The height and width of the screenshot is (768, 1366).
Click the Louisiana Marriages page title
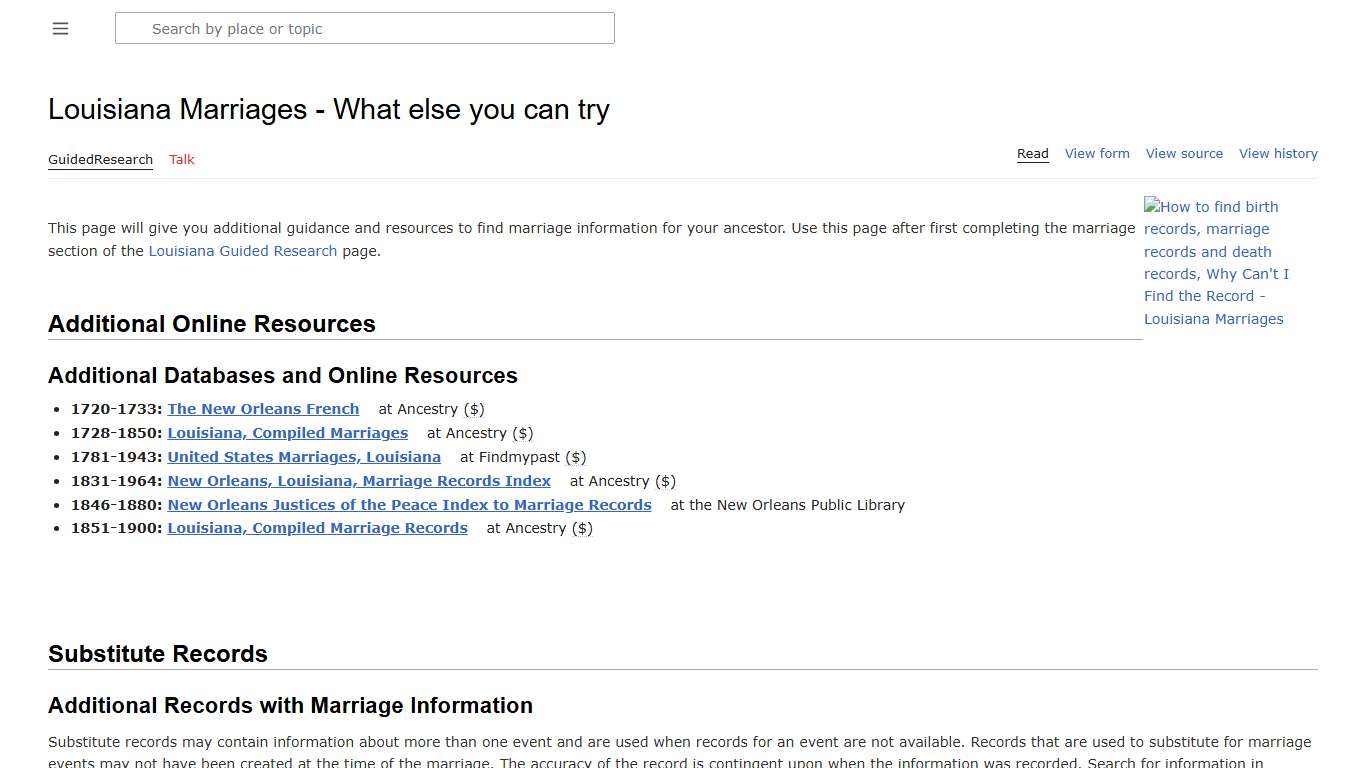click(328, 109)
